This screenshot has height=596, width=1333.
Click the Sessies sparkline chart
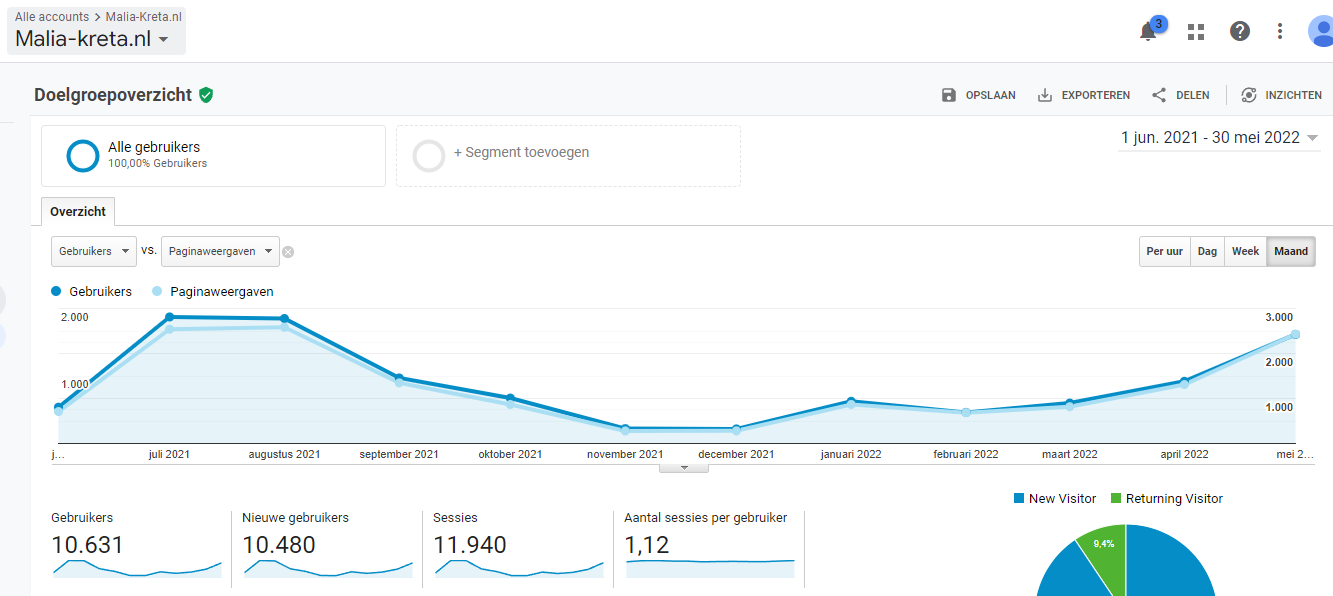[519, 568]
